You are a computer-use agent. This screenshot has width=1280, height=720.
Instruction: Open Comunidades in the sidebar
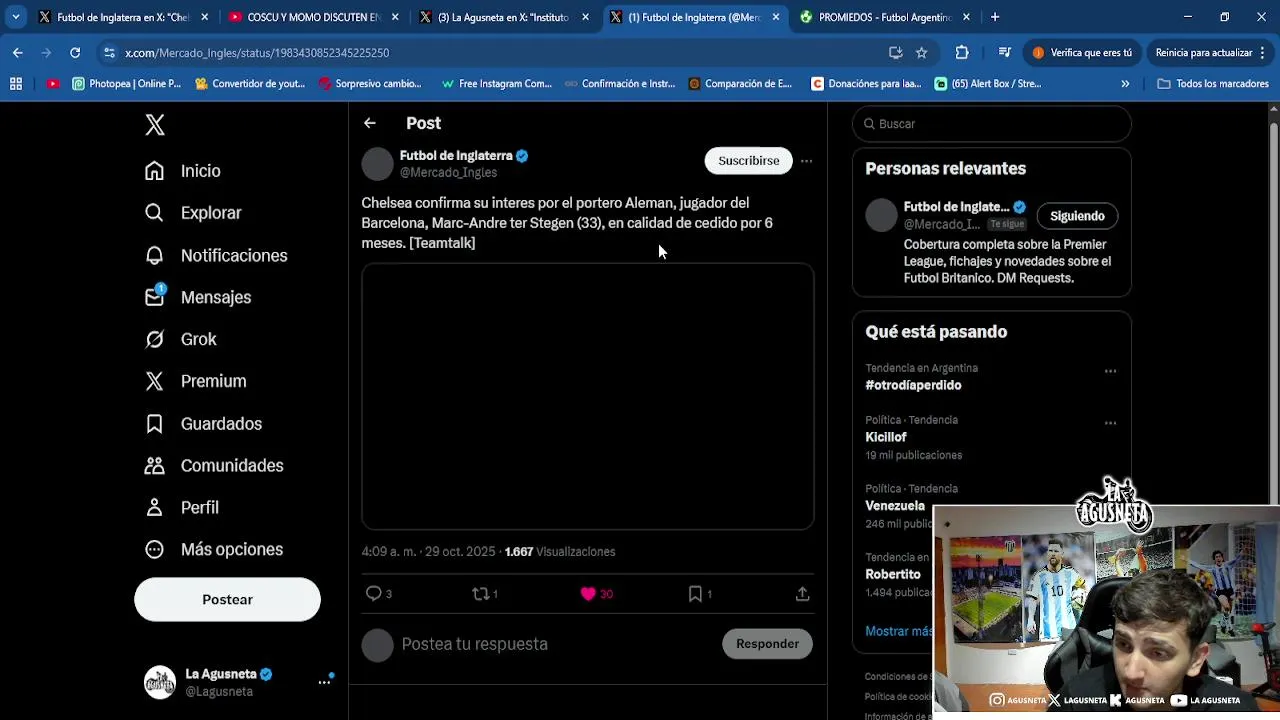point(213,466)
